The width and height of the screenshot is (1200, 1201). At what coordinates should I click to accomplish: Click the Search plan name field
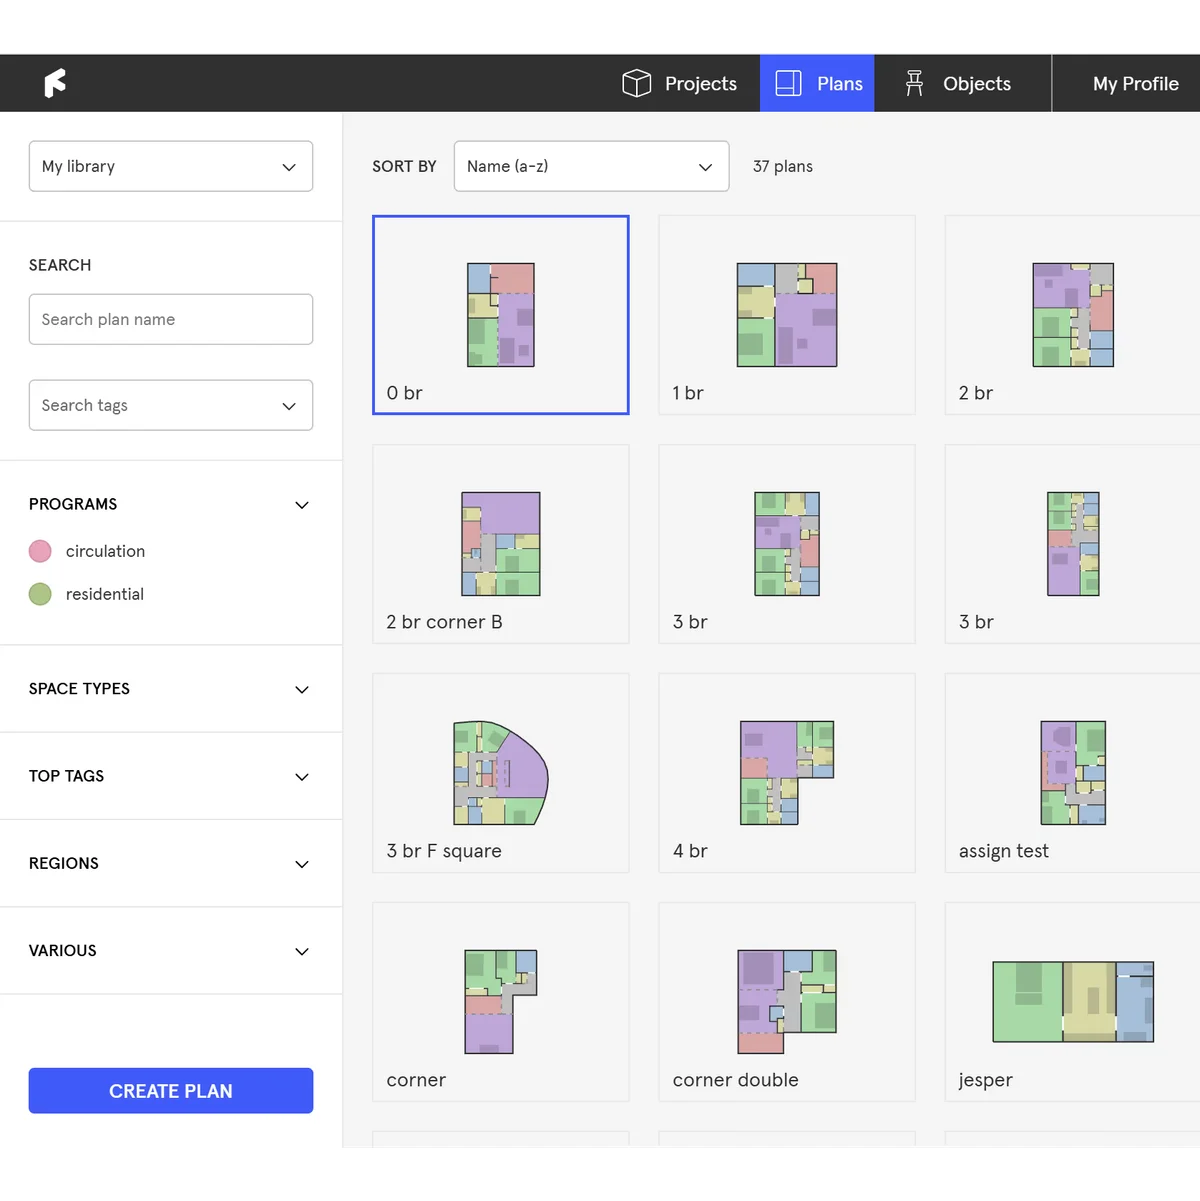pyautogui.click(x=171, y=319)
